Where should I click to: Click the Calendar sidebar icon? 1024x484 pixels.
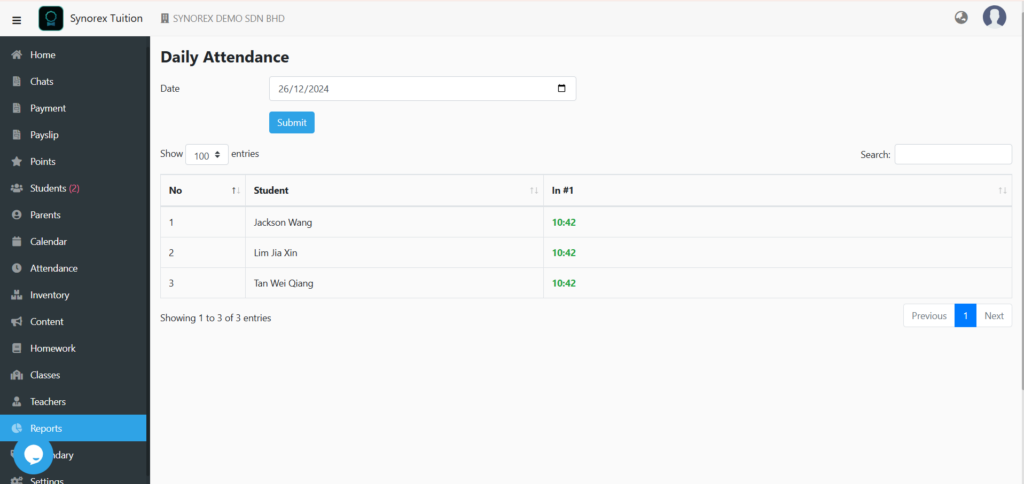tap(17, 242)
